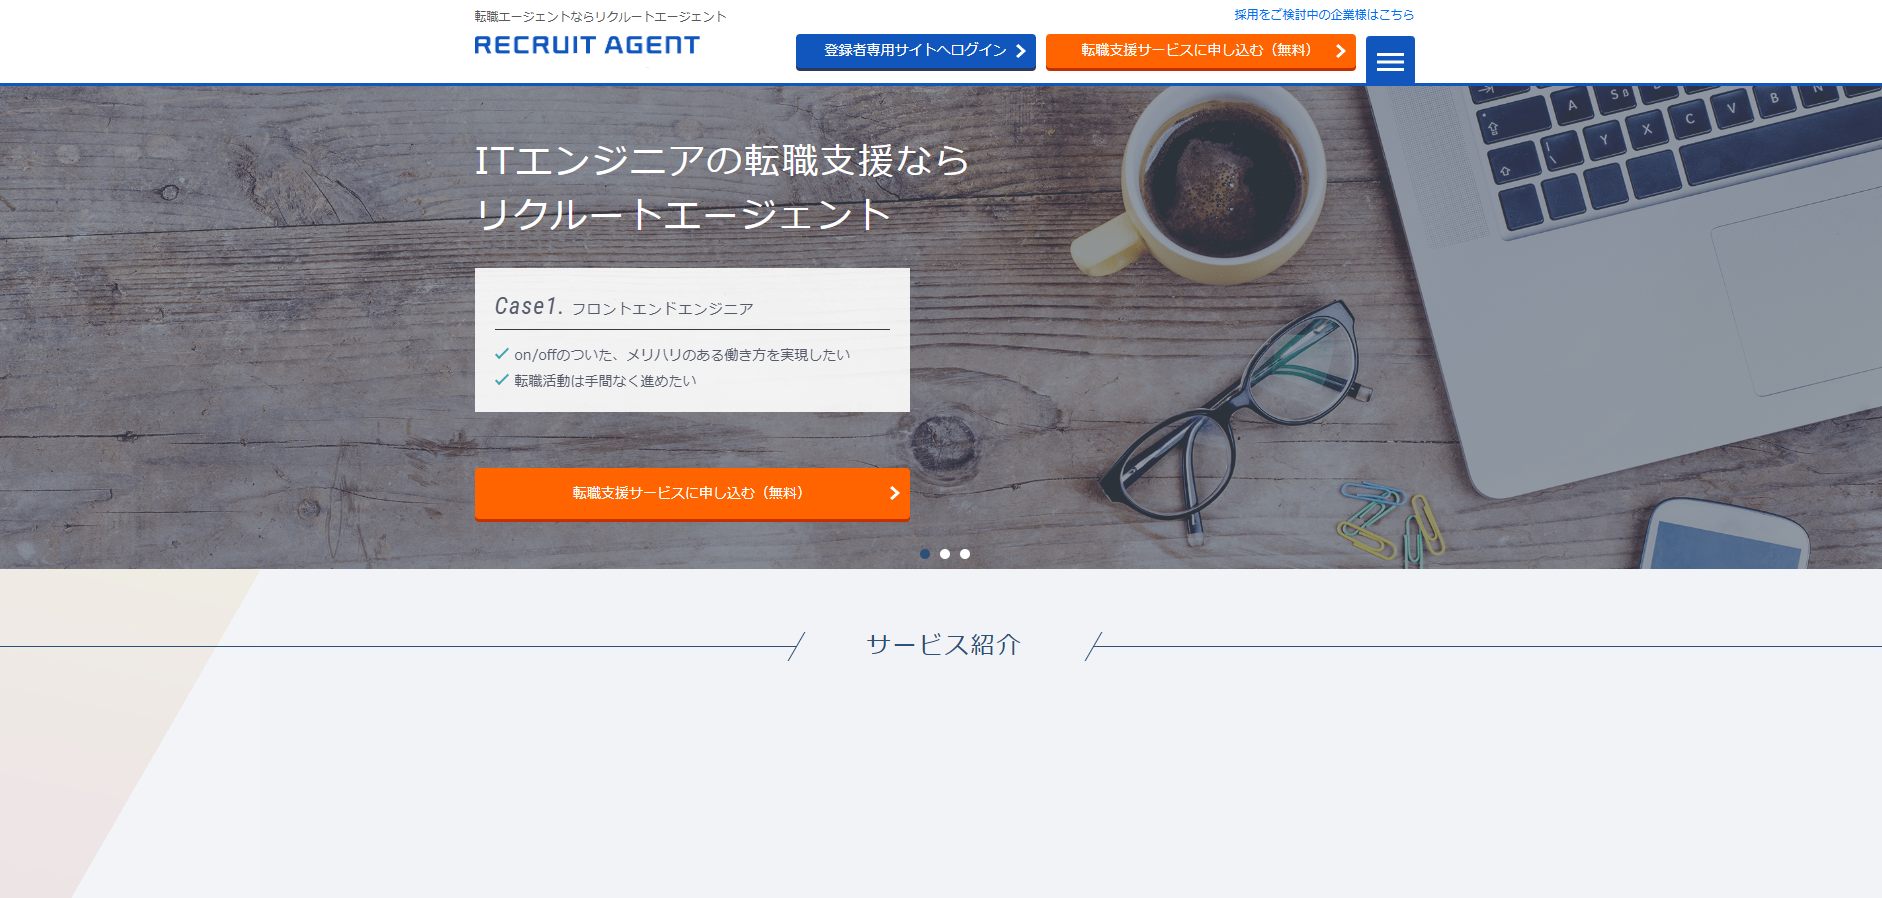Select the third carousel dot

click(x=965, y=554)
